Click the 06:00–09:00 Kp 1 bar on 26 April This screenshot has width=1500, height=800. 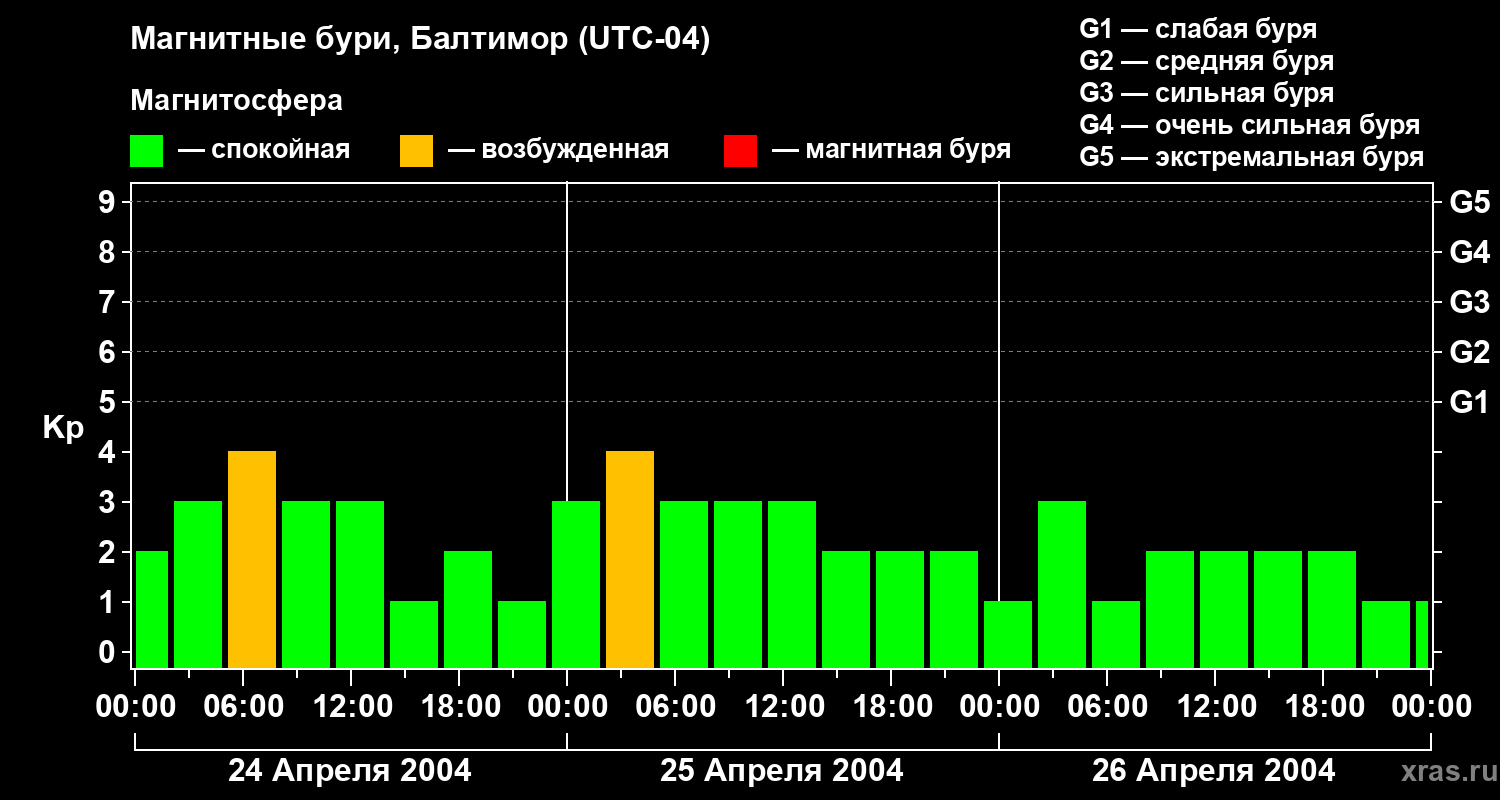coord(1116,634)
